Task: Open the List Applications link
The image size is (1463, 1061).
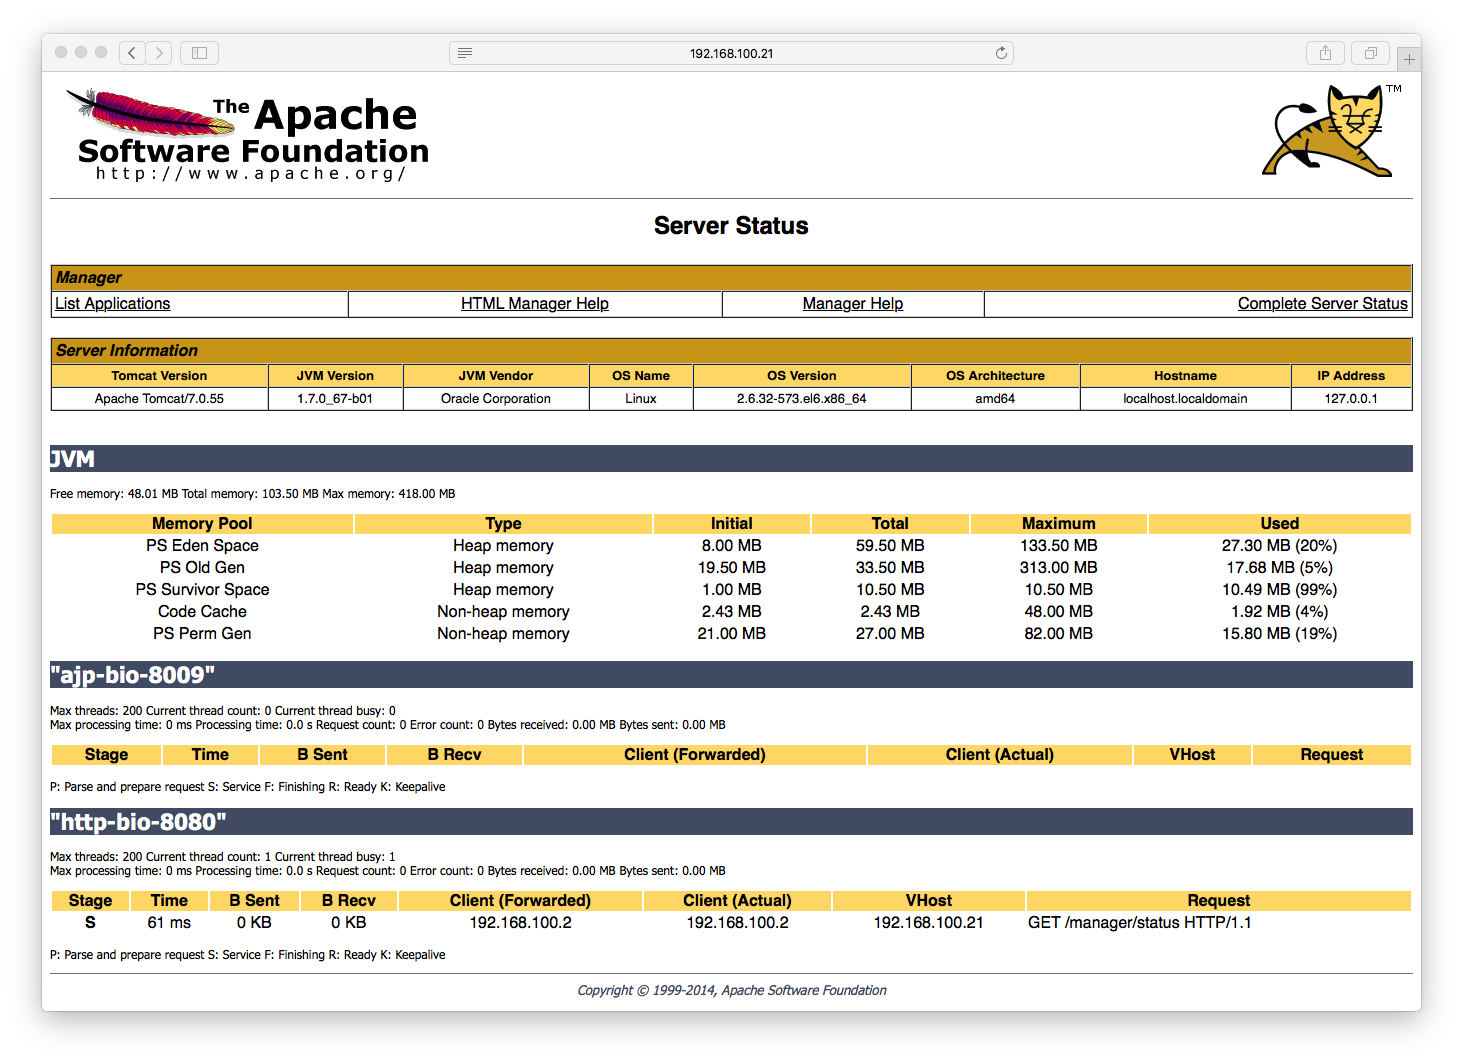Action: 112,304
